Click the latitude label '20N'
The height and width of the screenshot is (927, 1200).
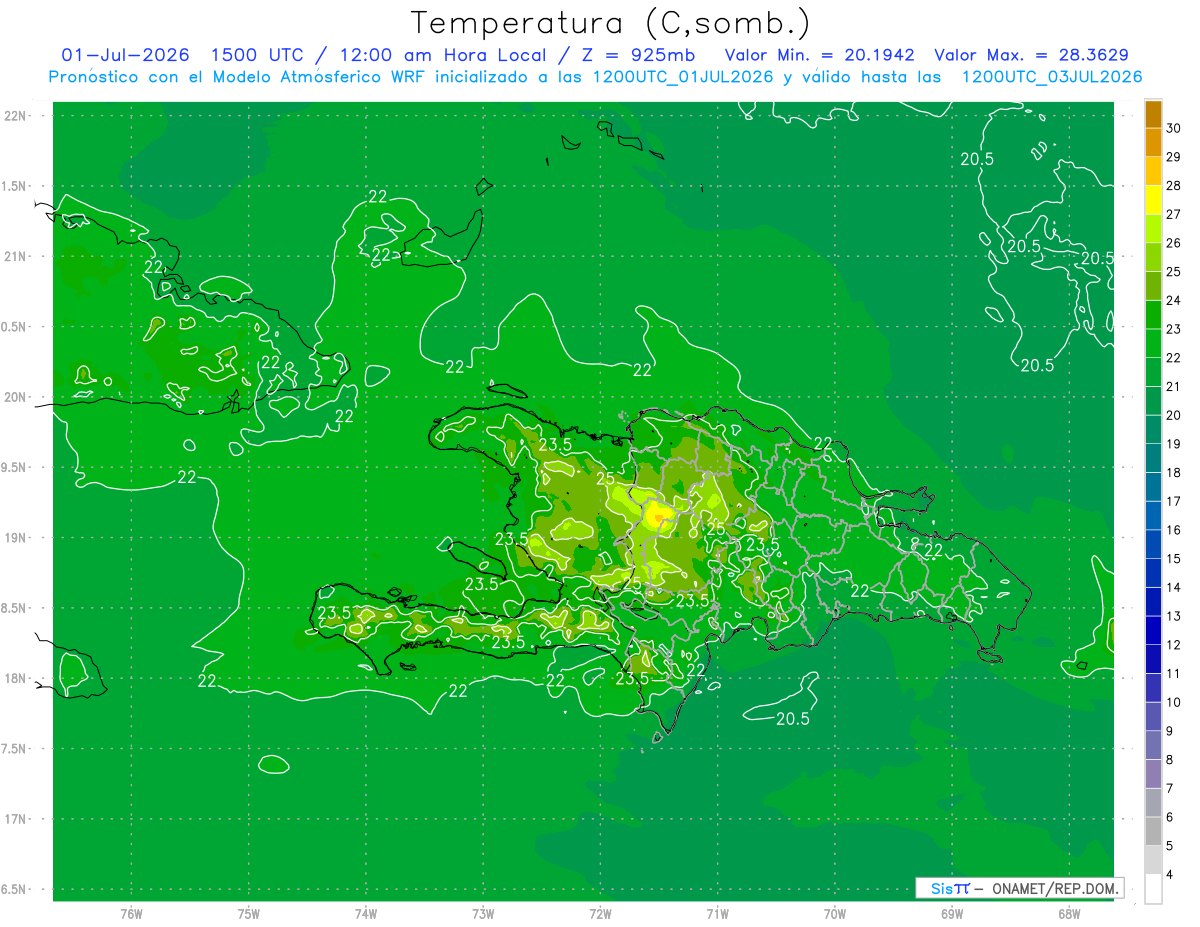(15, 398)
